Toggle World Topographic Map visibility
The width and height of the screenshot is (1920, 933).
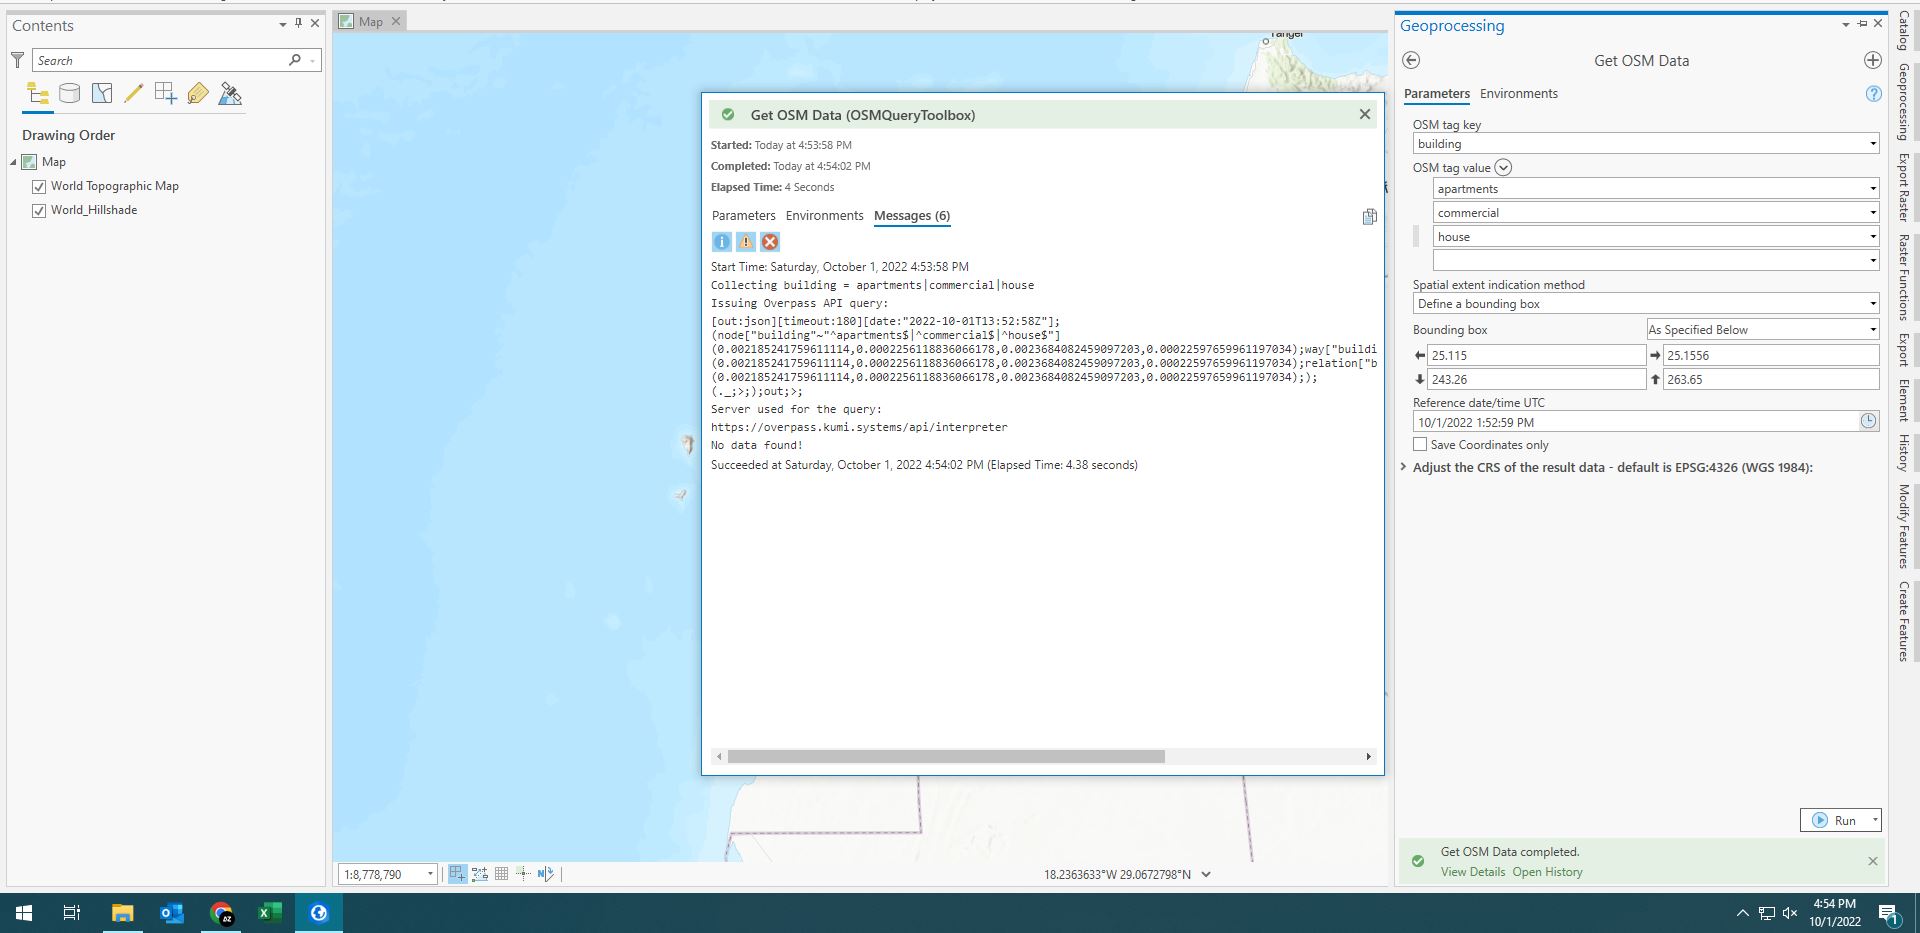click(38, 186)
